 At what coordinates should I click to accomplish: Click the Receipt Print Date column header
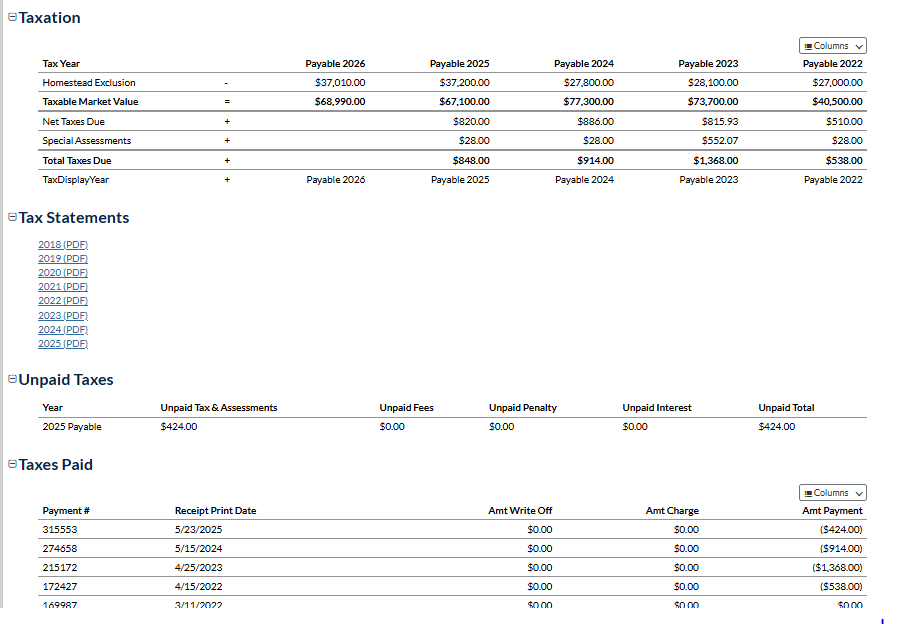coord(215,511)
